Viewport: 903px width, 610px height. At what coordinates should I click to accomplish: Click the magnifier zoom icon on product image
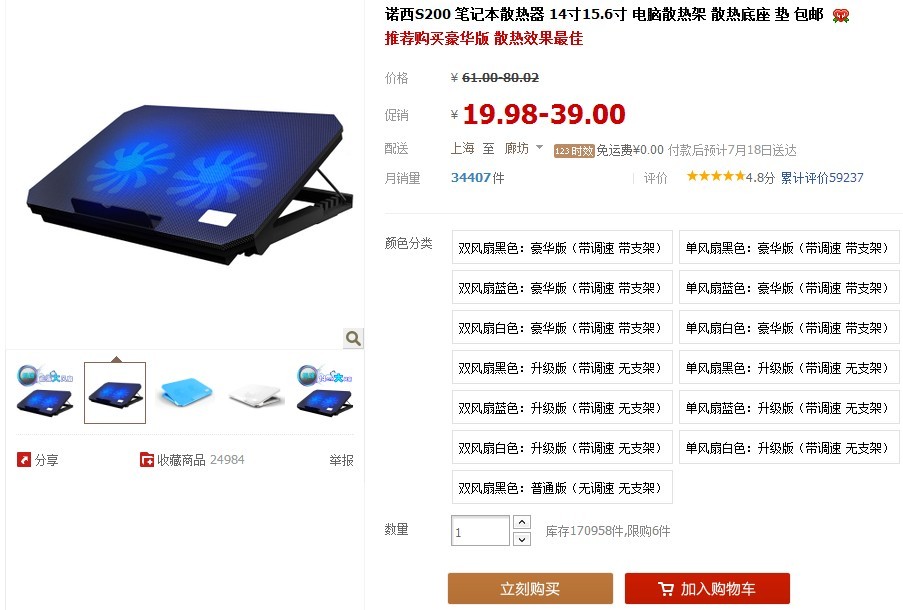tap(353, 338)
